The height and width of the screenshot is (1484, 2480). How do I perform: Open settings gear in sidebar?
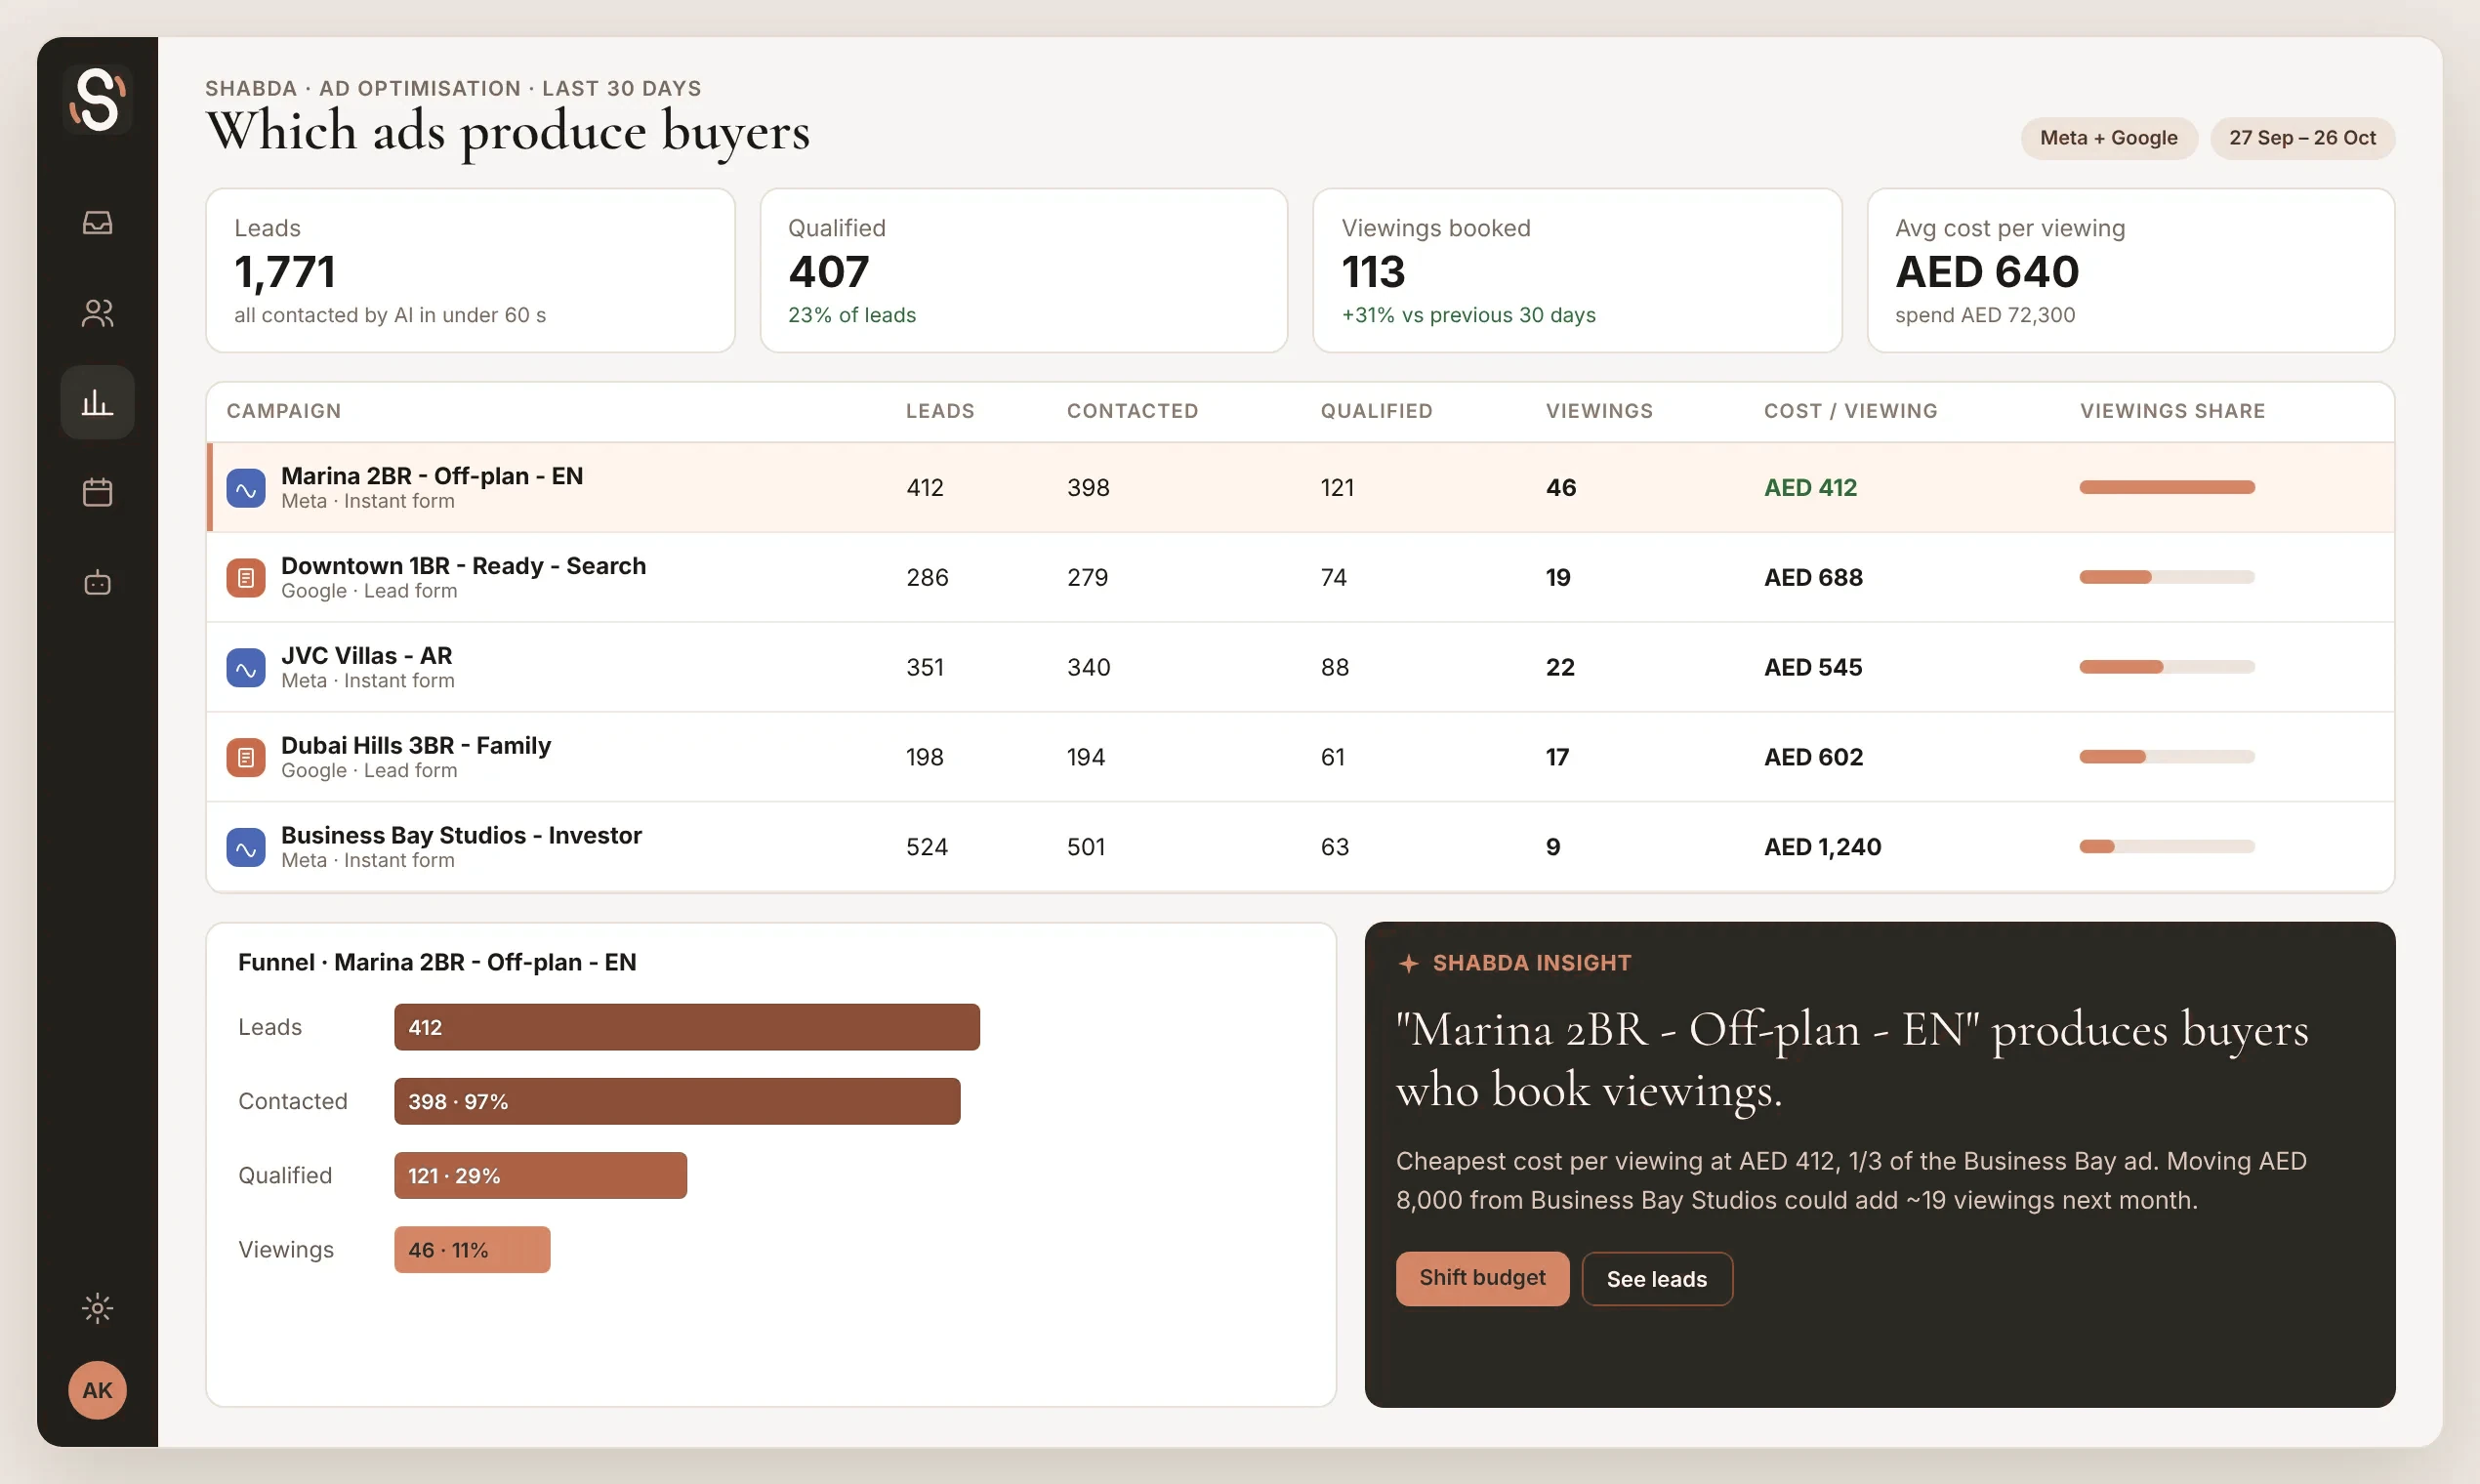pos(97,1308)
